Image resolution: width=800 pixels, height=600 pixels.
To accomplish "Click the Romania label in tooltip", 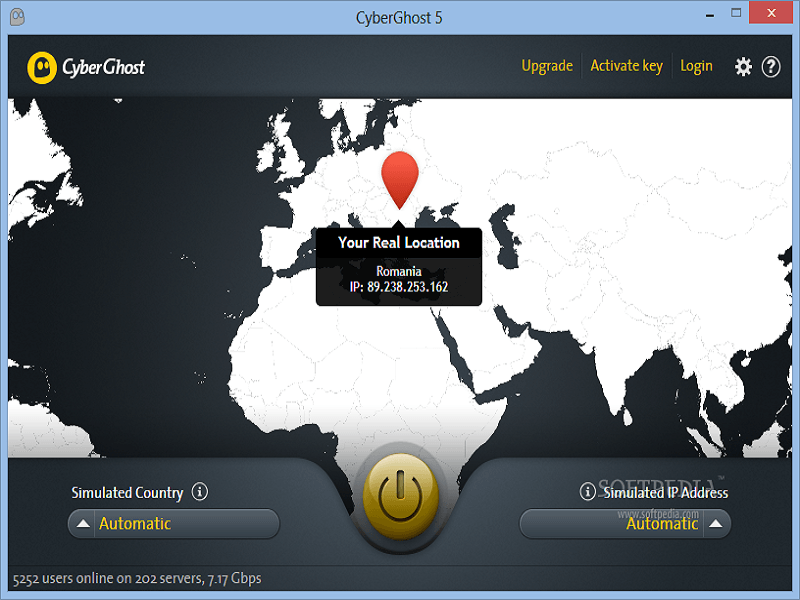I will click(x=399, y=271).
